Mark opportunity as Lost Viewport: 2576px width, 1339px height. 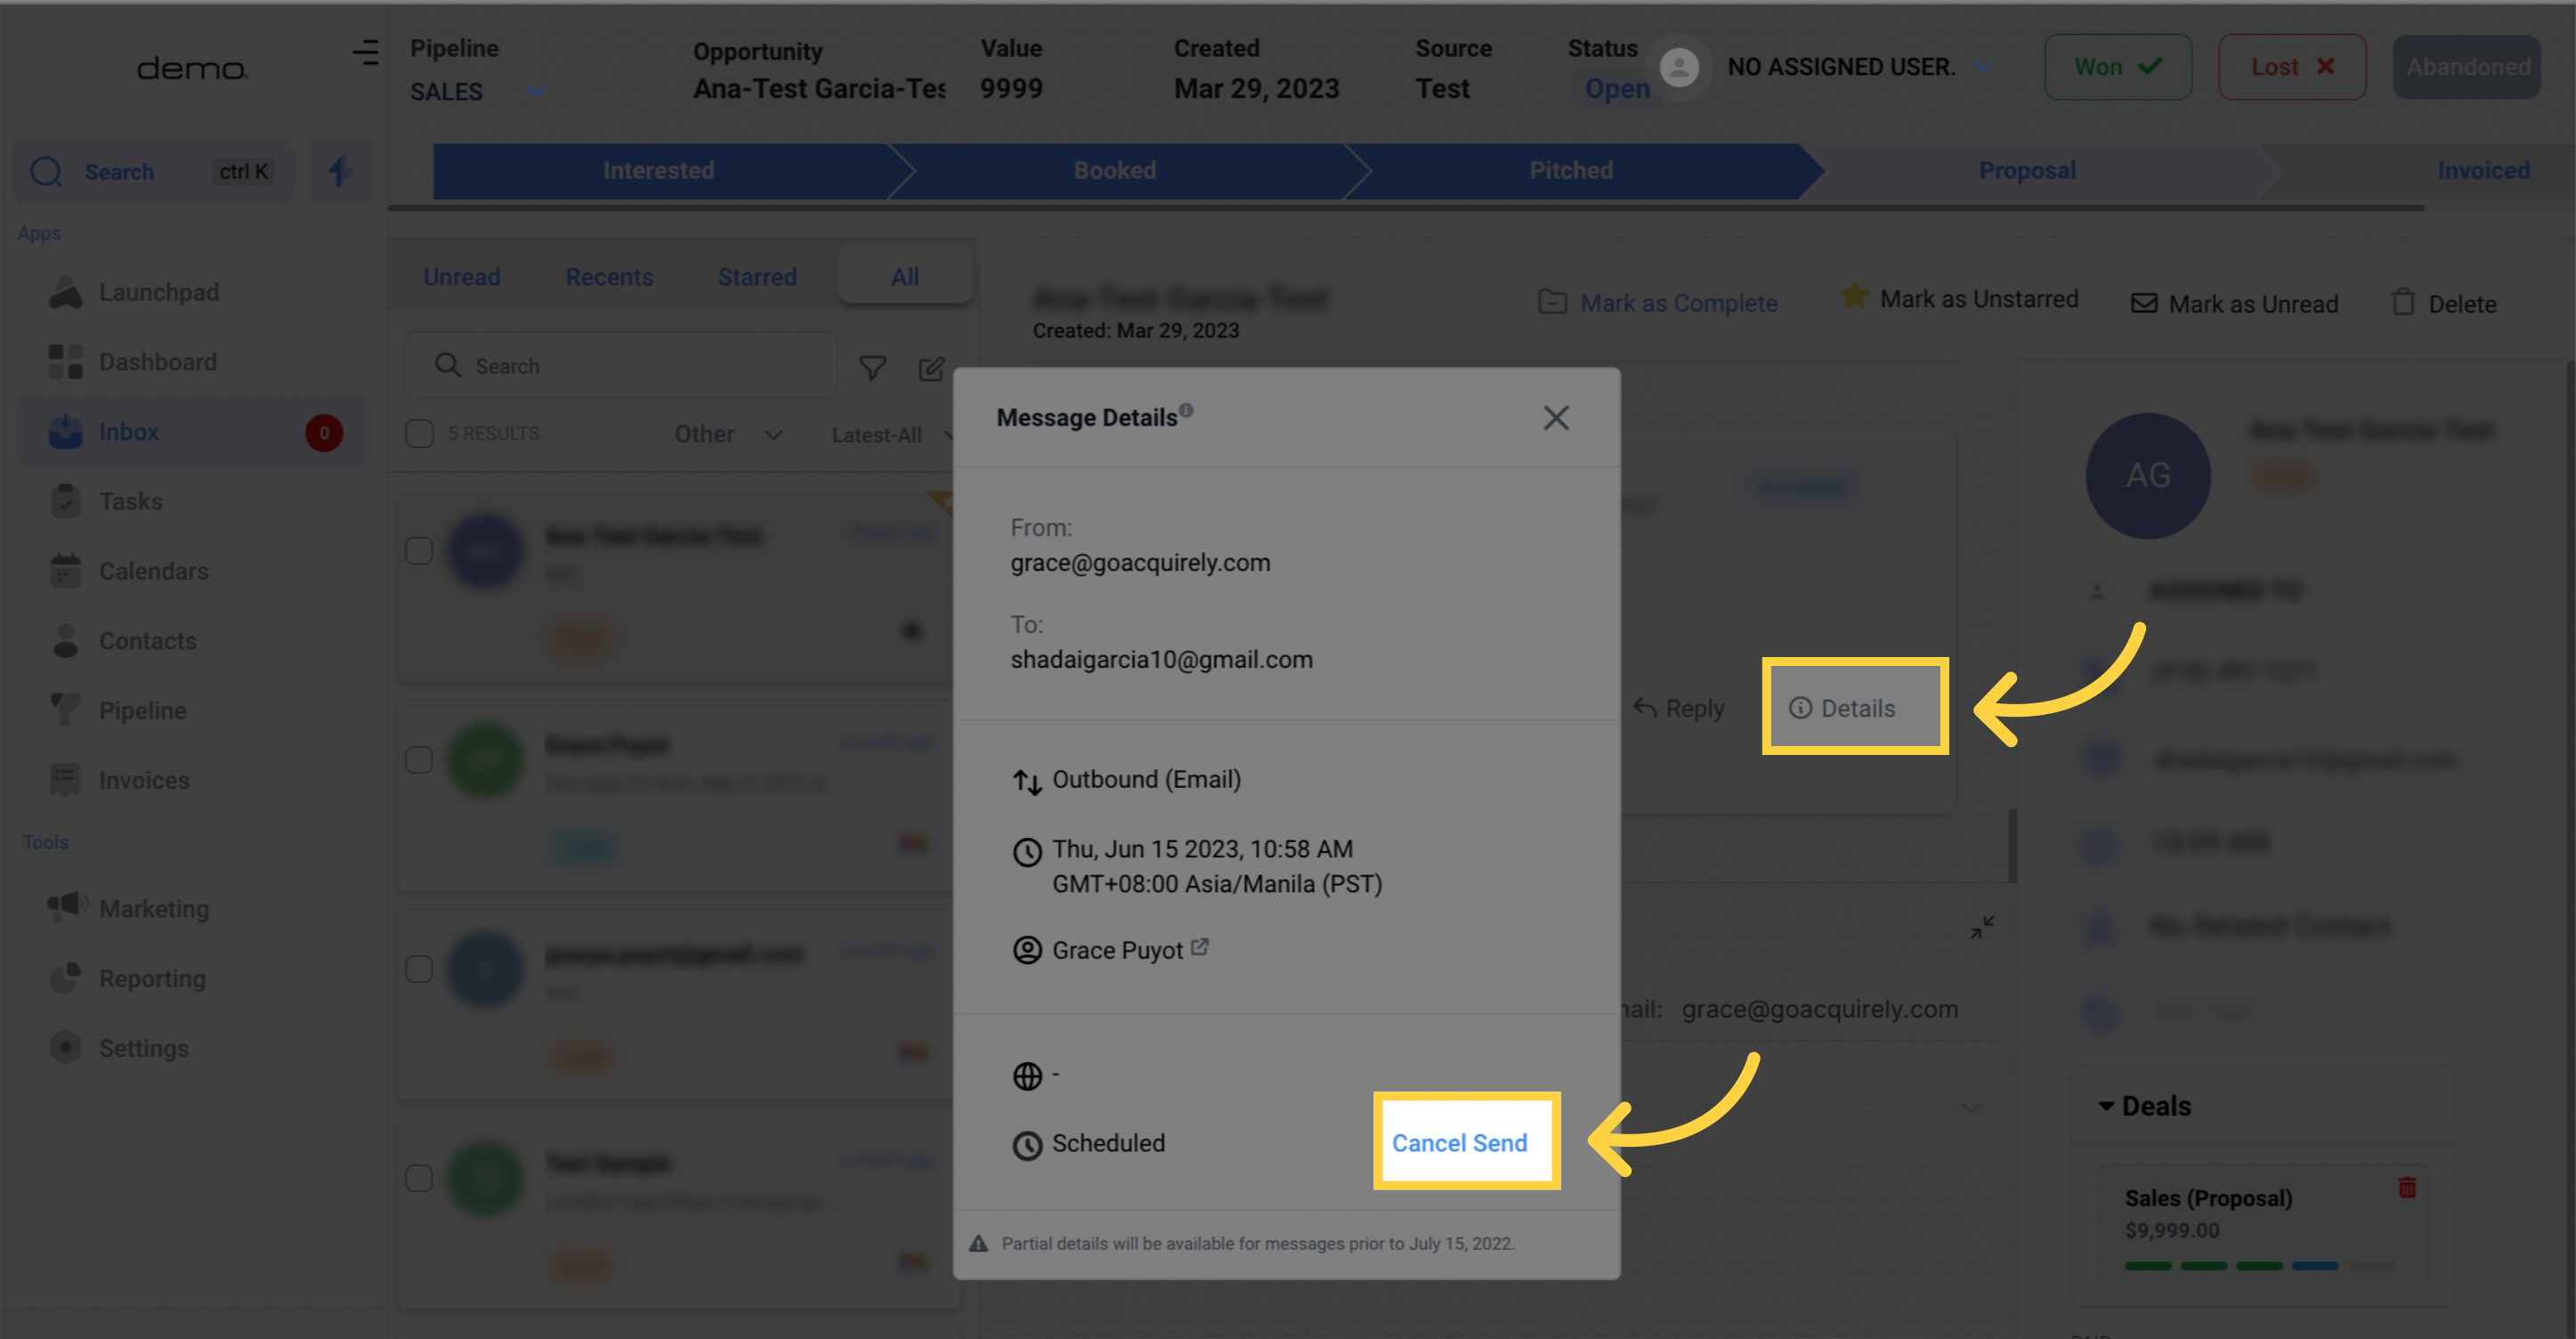pyautogui.click(x=2292, y=67)
